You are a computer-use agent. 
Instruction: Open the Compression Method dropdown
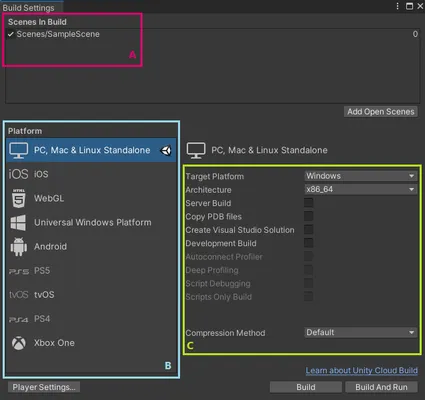(360, 332)
